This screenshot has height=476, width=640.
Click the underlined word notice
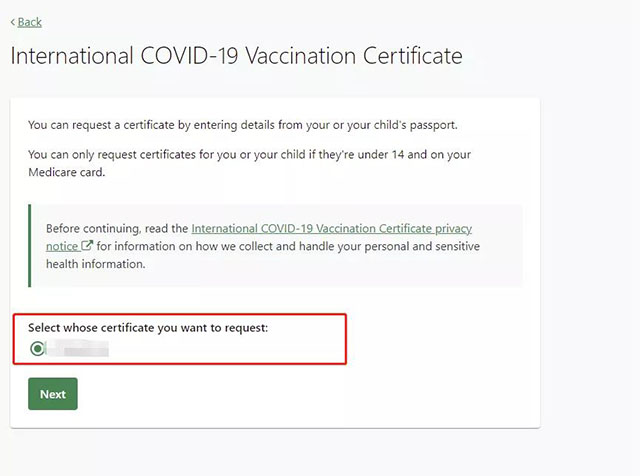point(62,246)
